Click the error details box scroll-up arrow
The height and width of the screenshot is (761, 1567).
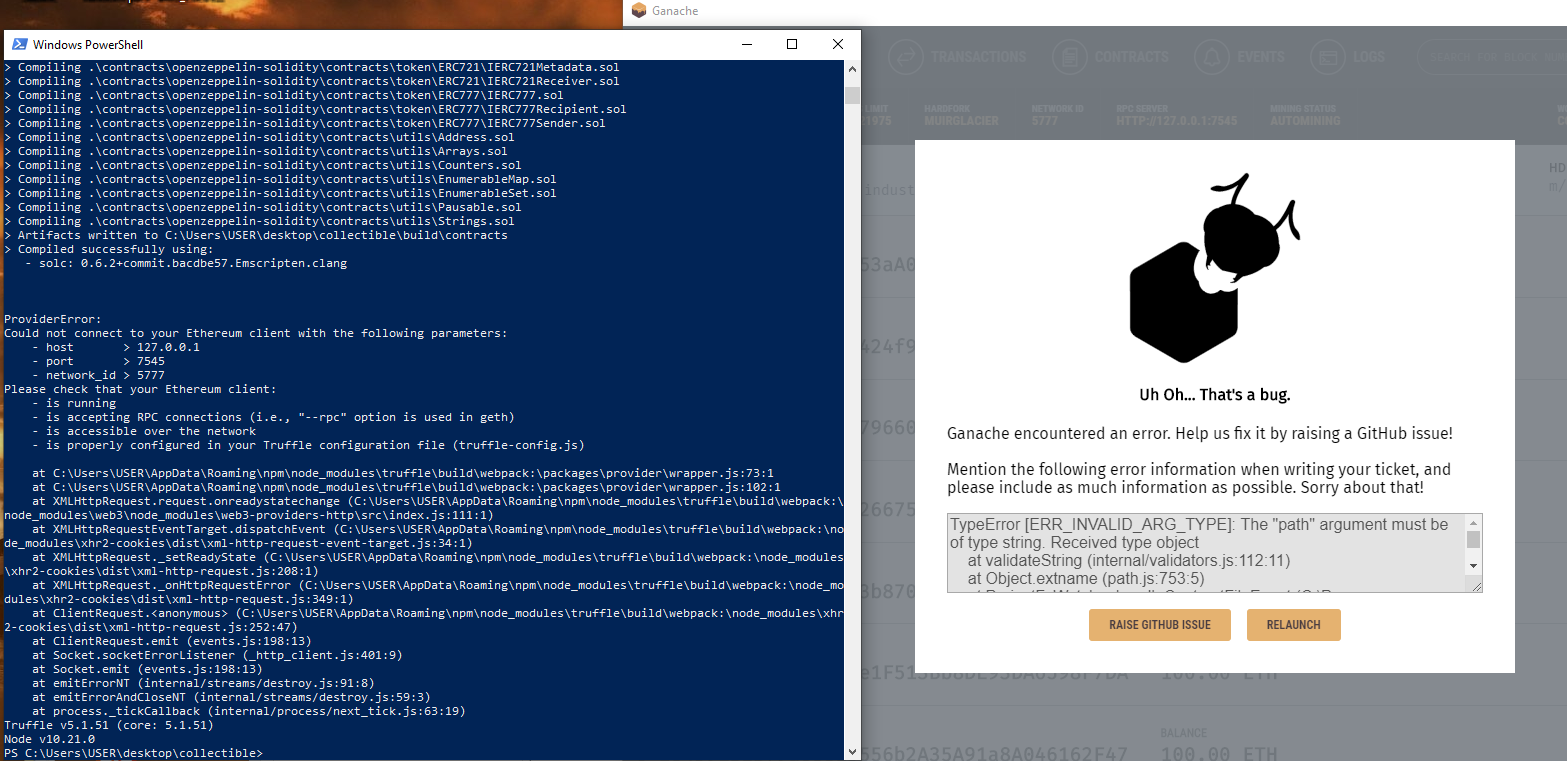(x=1473, y=523)
